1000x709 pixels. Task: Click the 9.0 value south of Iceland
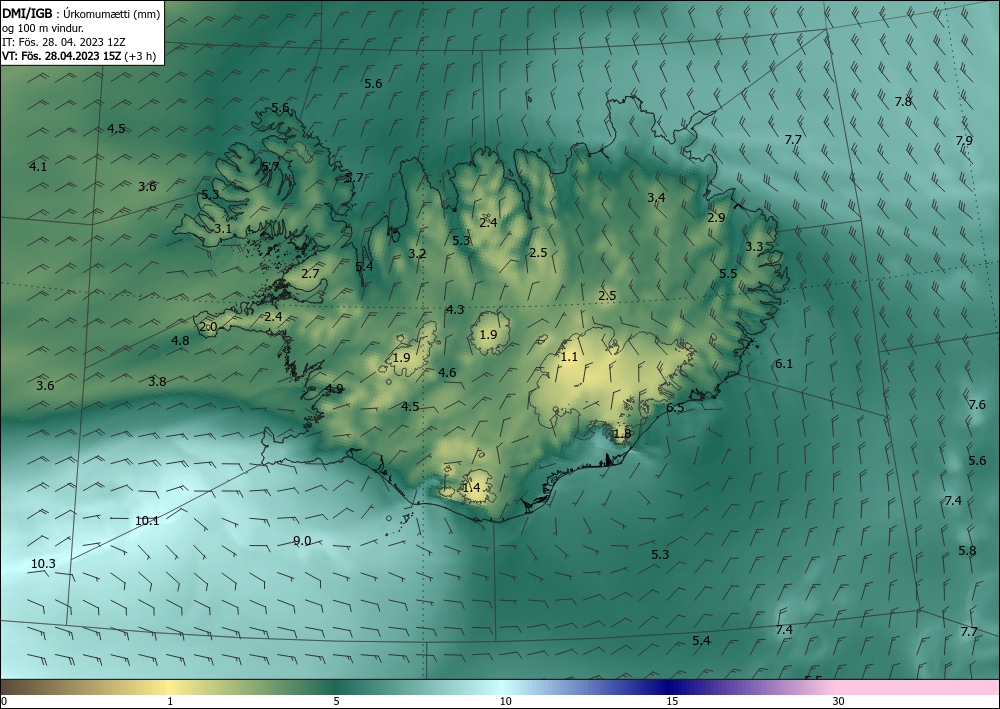302,541
